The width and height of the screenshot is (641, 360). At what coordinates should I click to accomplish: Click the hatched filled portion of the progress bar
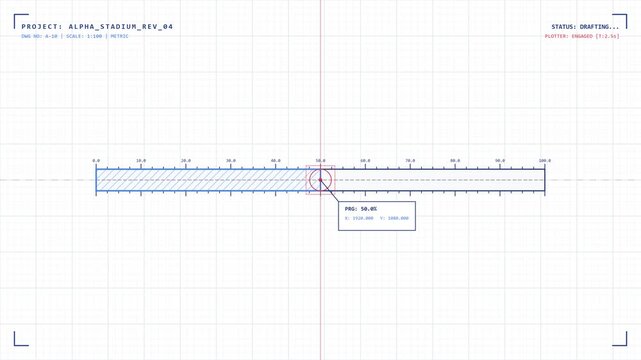[x=208, y=180]
